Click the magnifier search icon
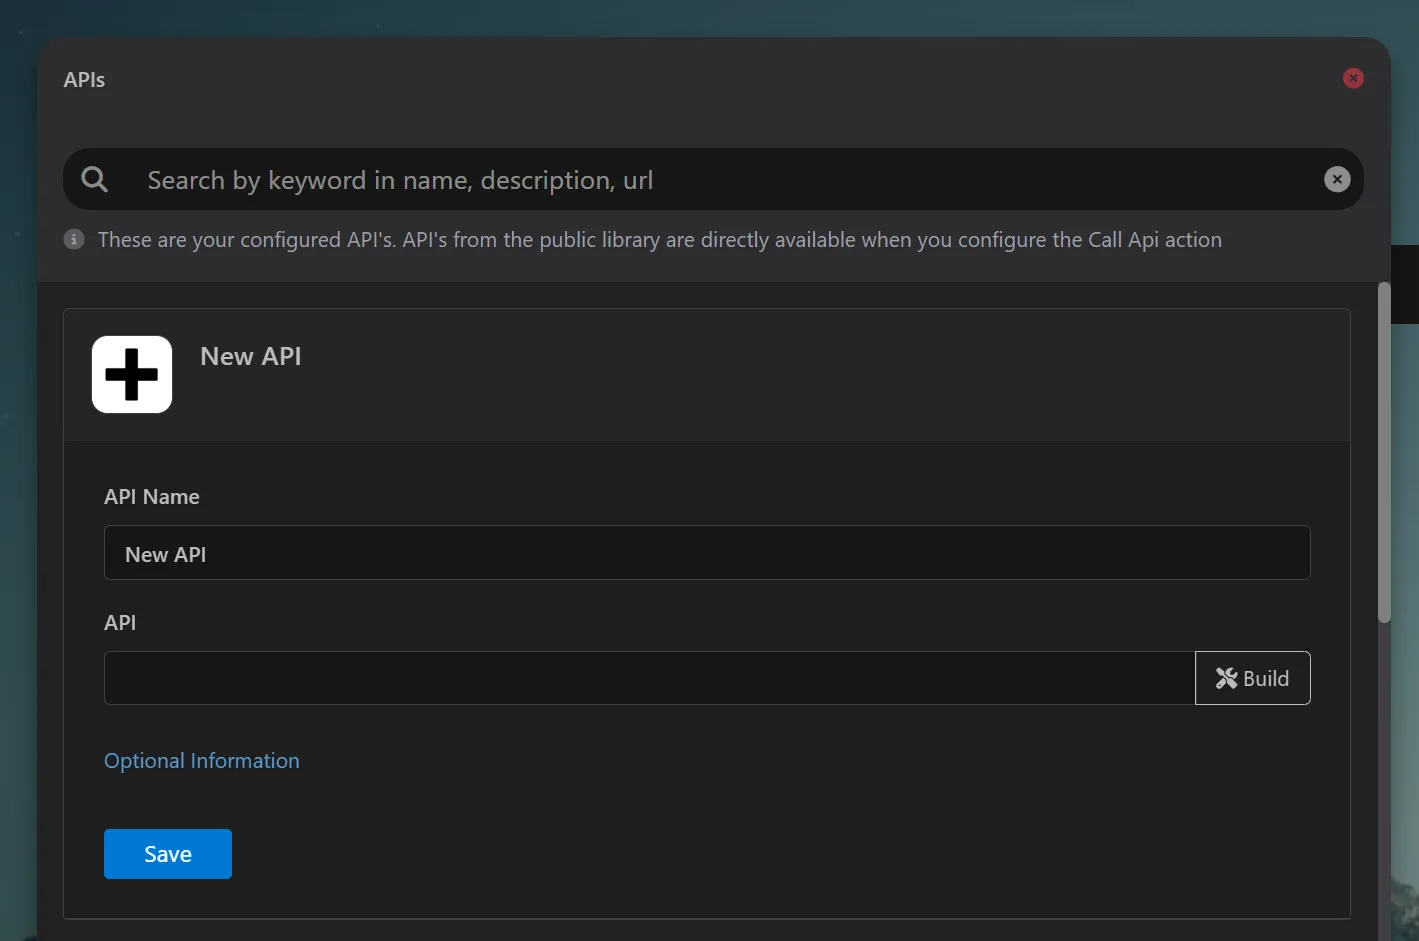1419x941 pixels. coord(95,179)
